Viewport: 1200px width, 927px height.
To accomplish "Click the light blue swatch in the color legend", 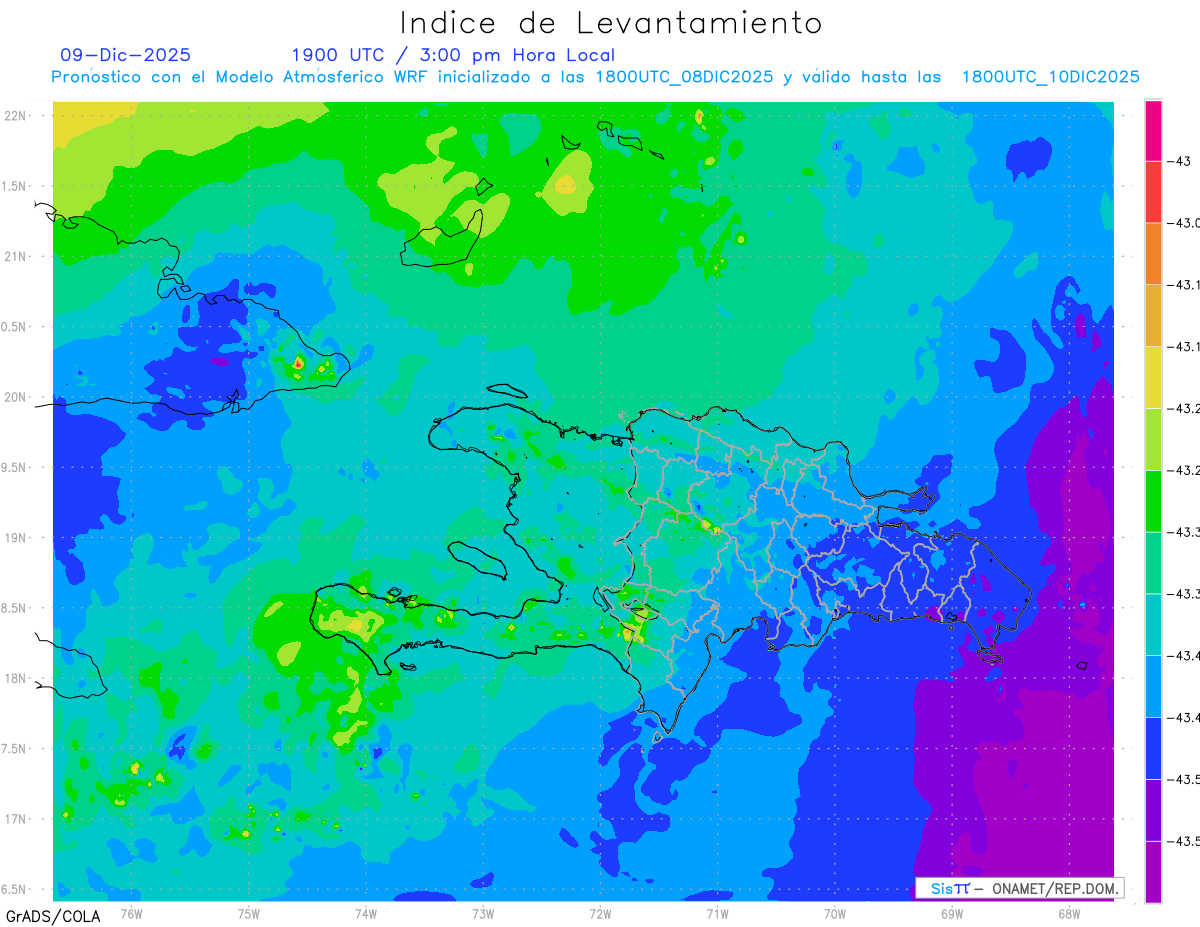I will coord(1153,686).
